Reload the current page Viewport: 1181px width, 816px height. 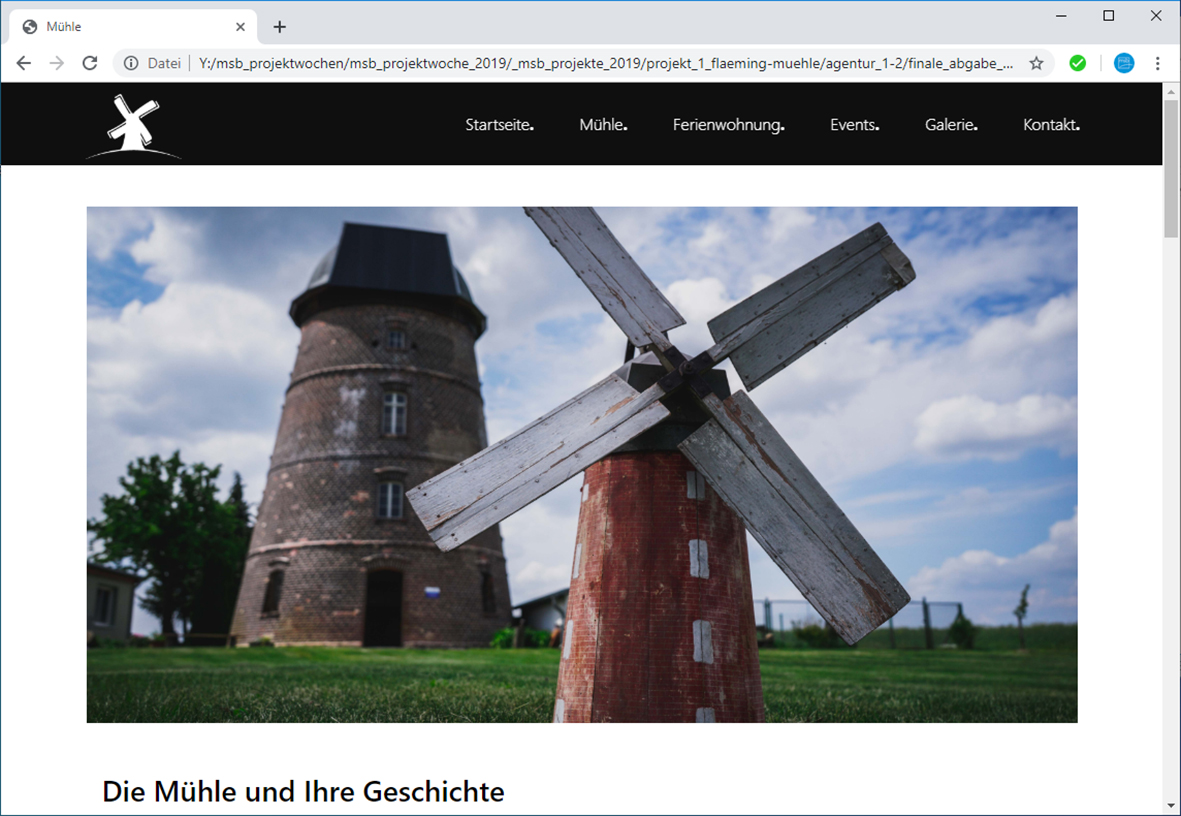90,63
